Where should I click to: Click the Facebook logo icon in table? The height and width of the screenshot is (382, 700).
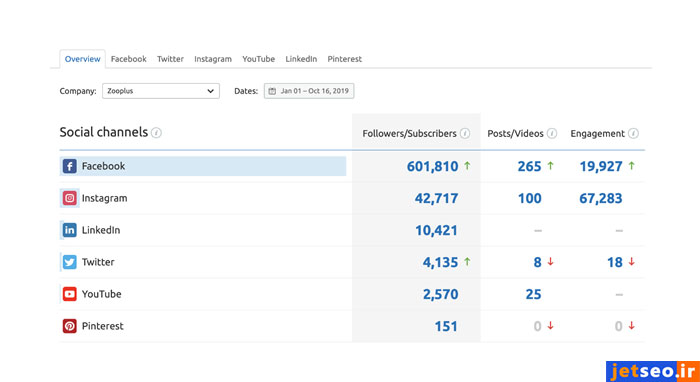coord(70,166)
